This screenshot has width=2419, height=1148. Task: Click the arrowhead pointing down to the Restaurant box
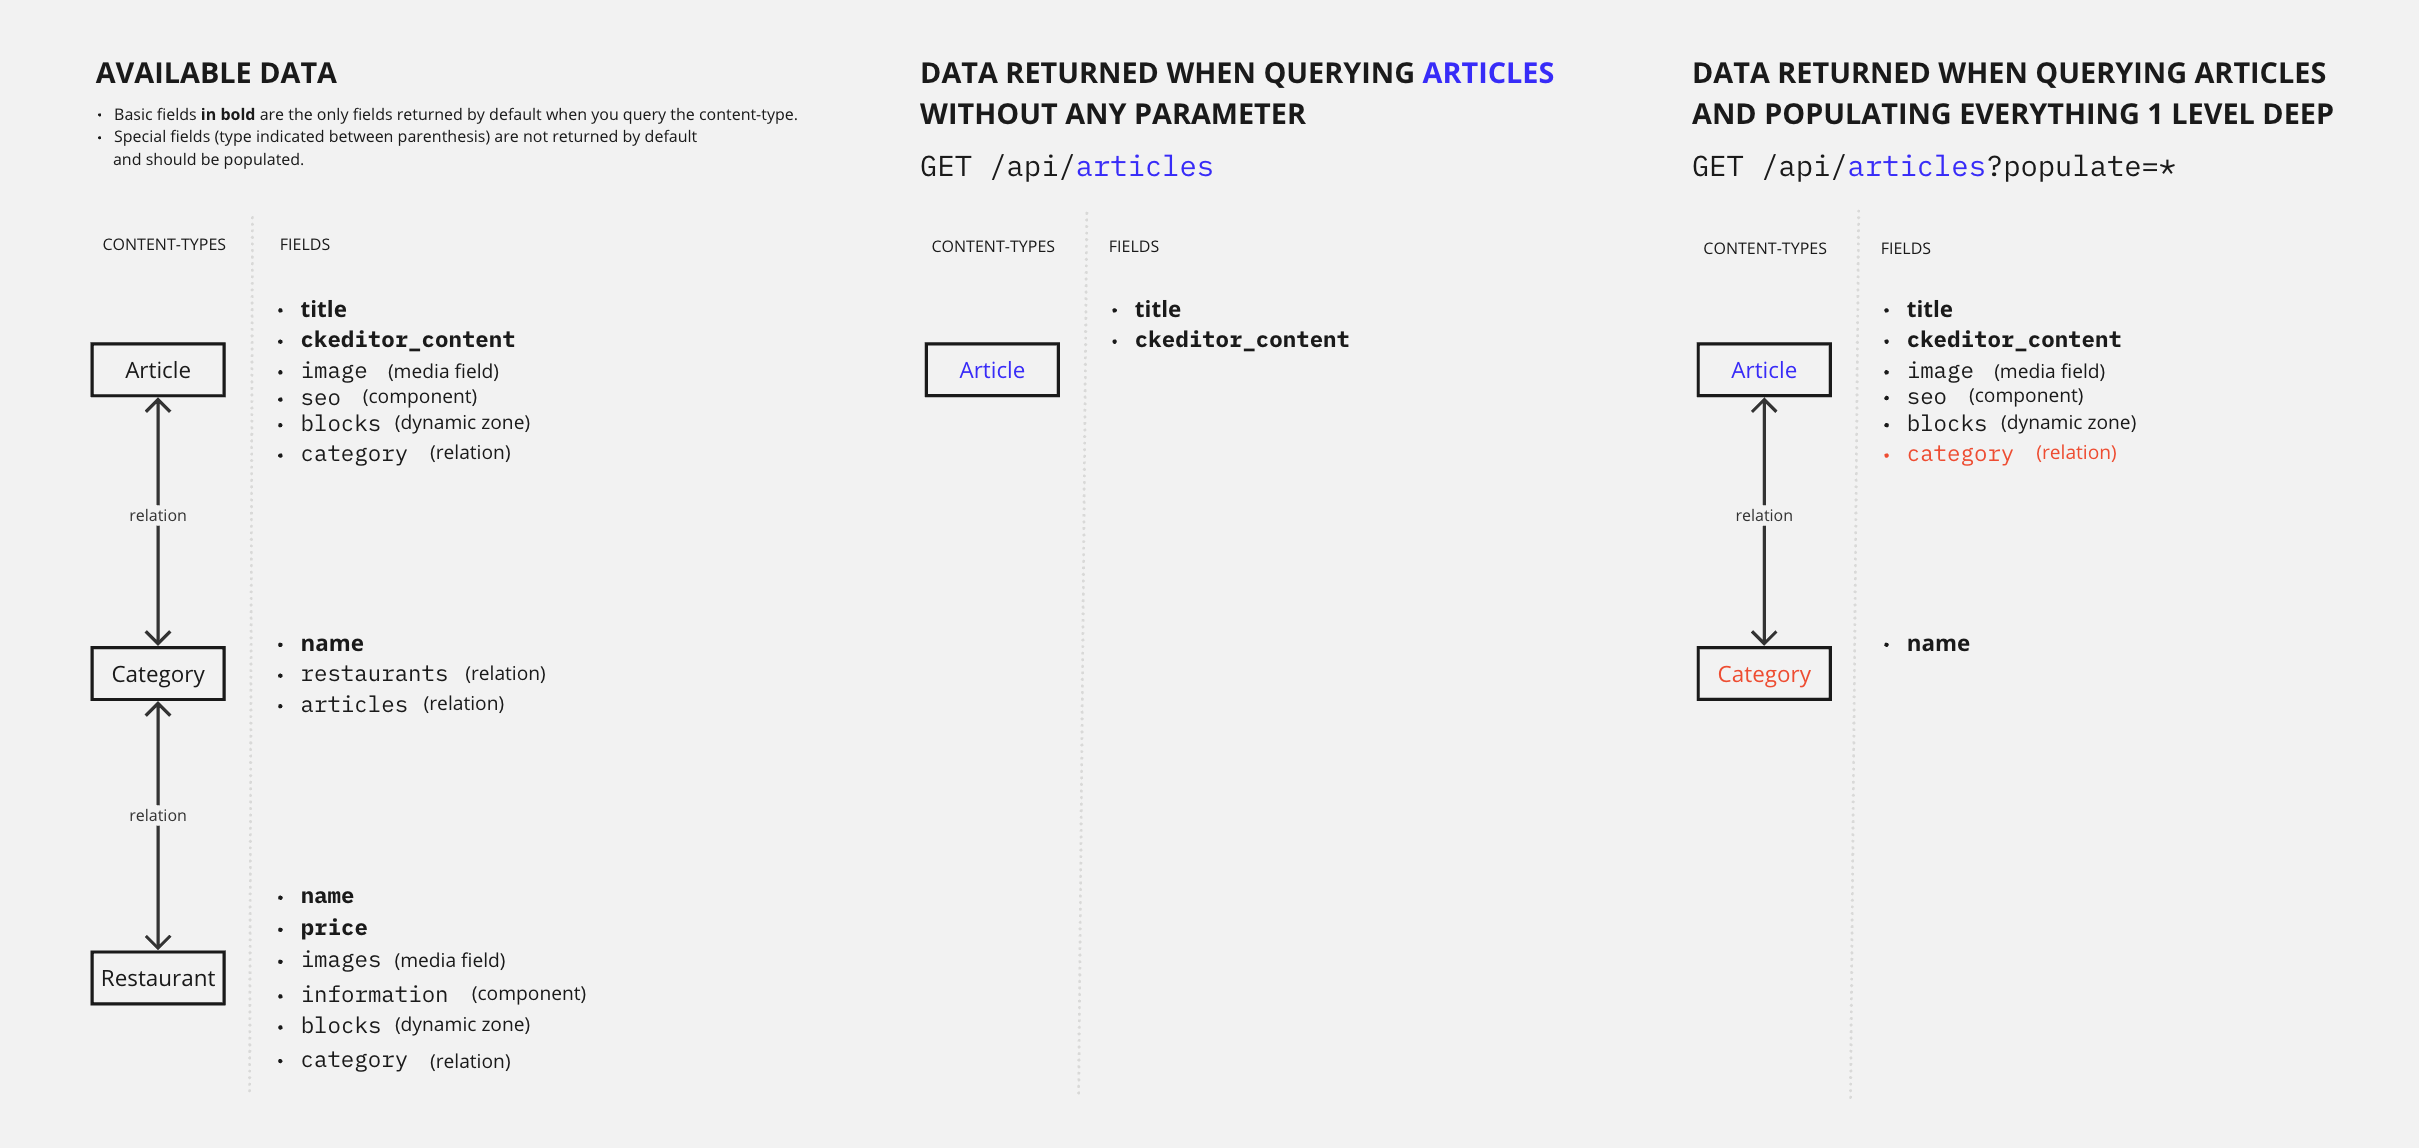point(158,940)
